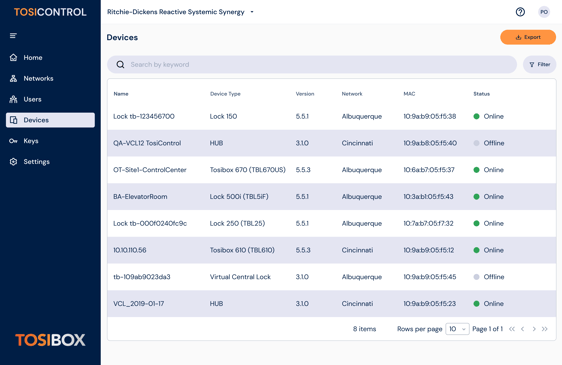Click Albuquerque network in OT-Site1-ControlCenter row
Viewport: 562px width, 365px height.
(362, 170)
